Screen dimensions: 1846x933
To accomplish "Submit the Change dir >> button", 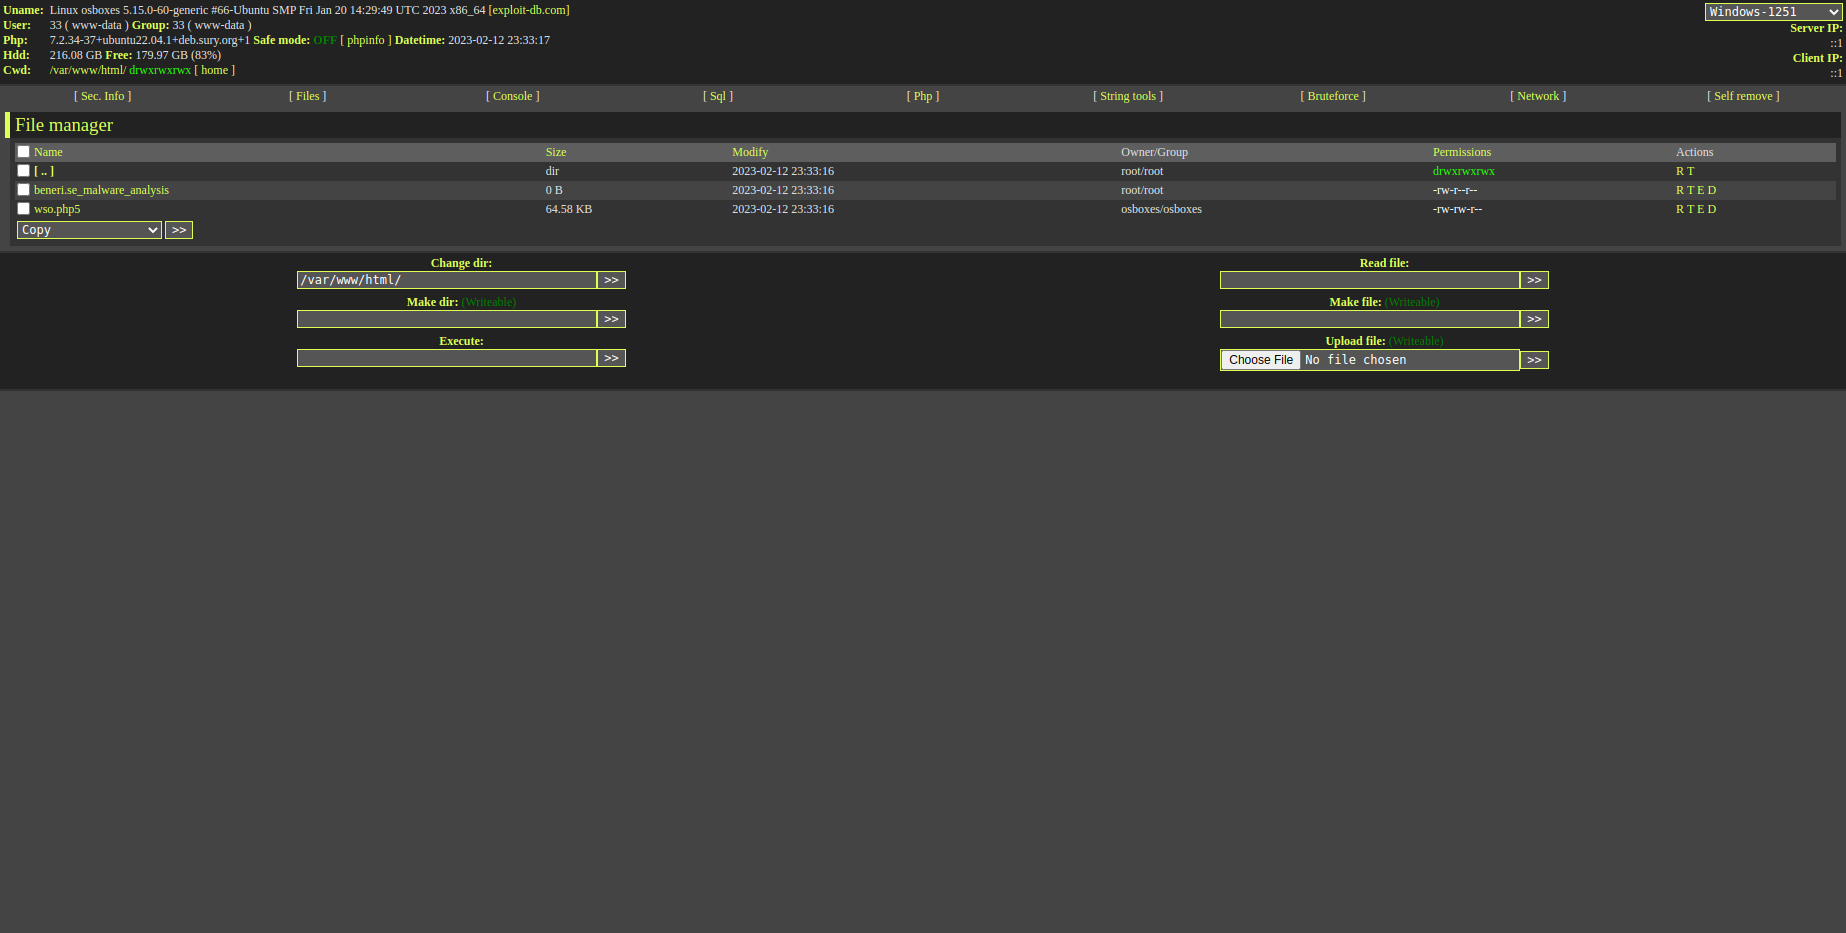I will (x=612, y=280).
